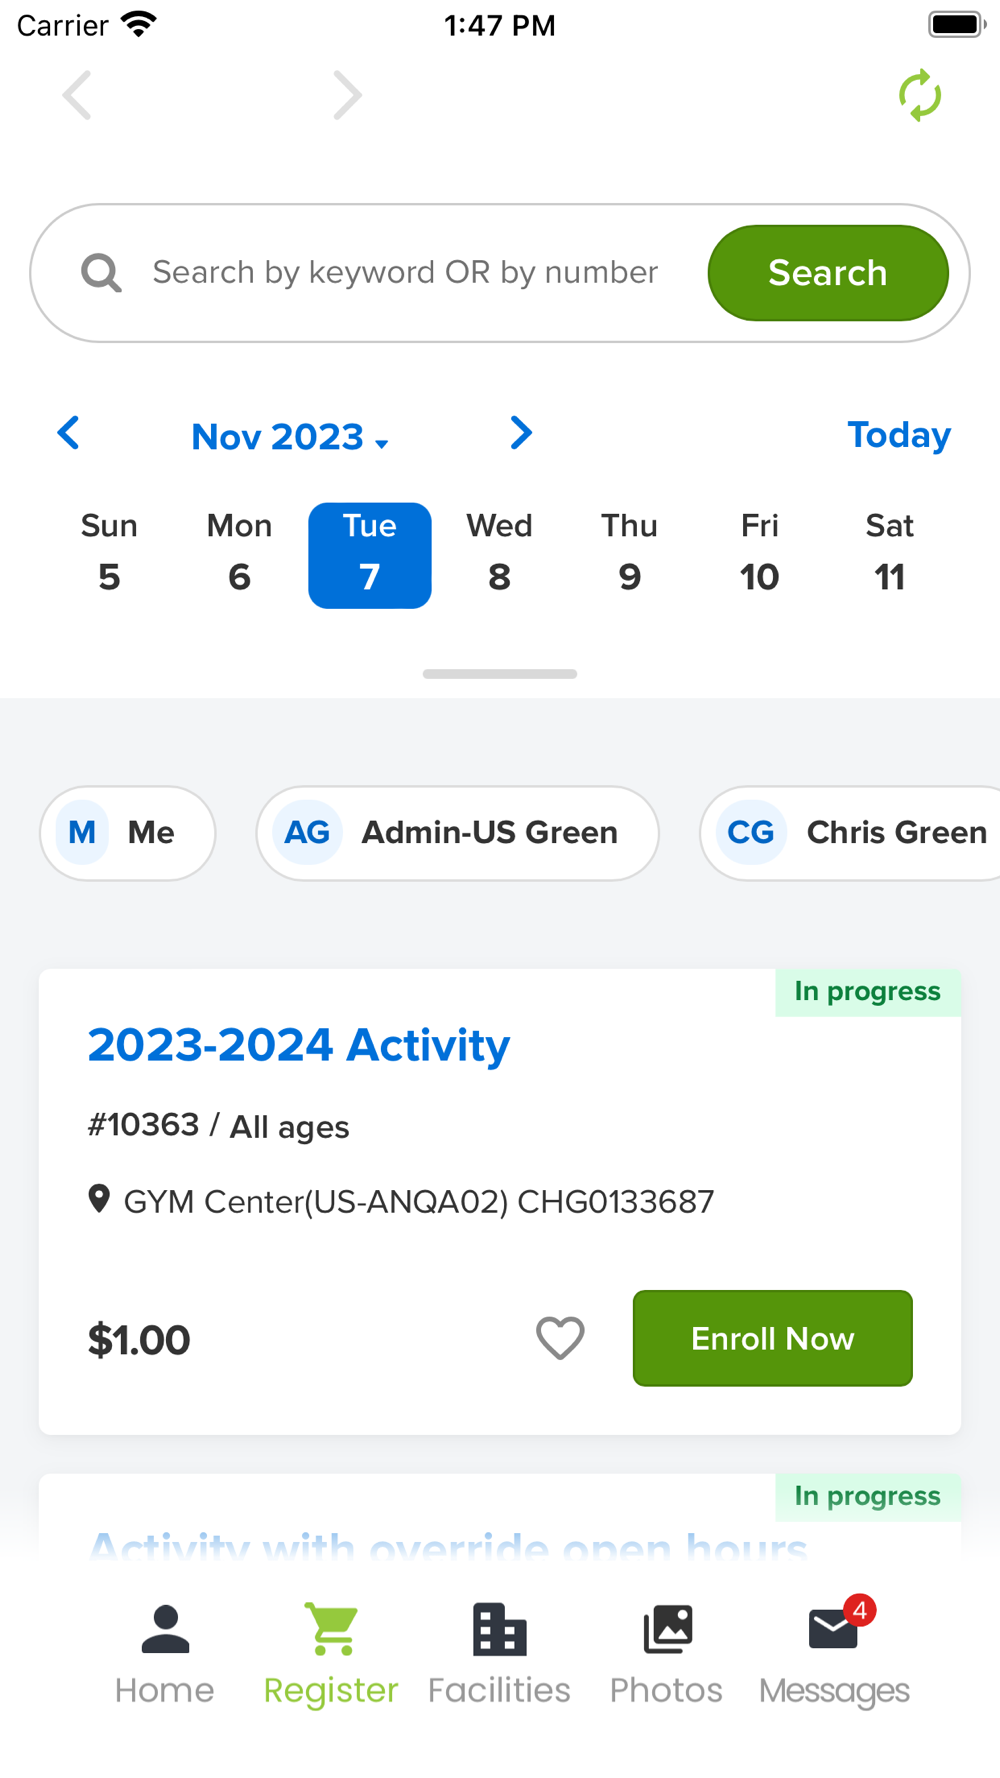
Task: Select the Admin-US Green participant filter
Action: click(x=457, y=833)
